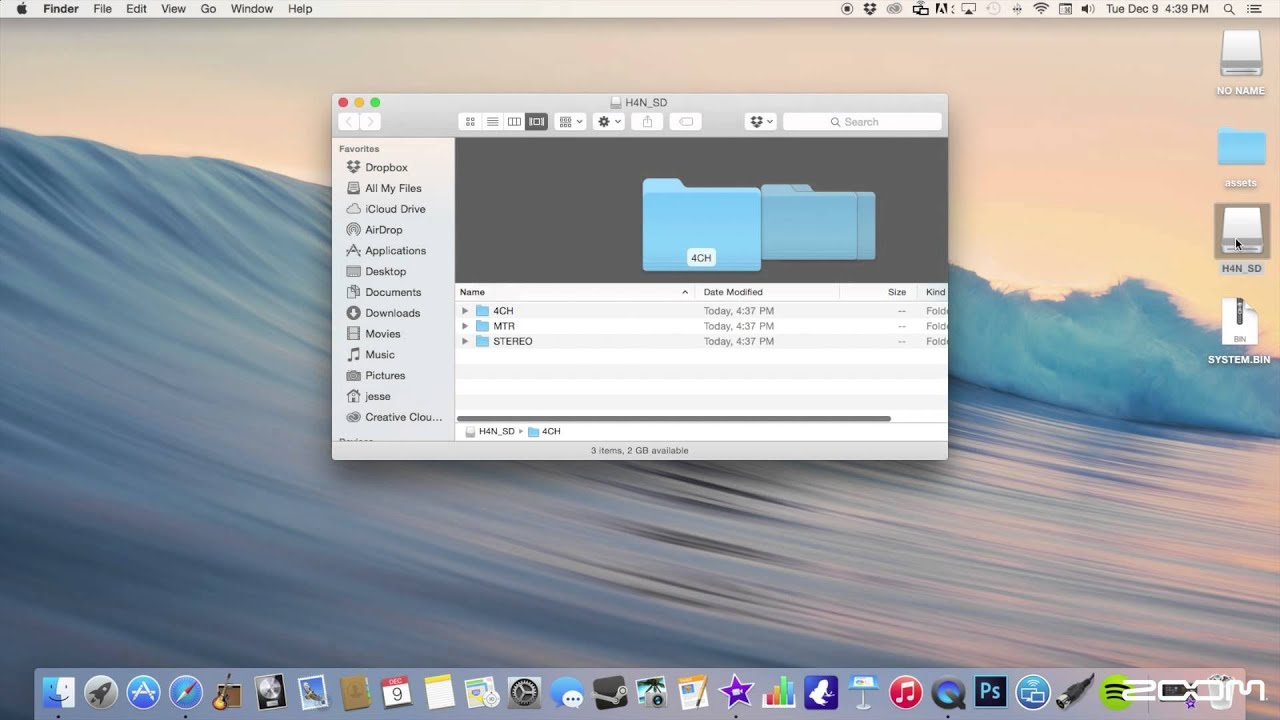
Task: Go forward with the right arrow
Action: click(371, 122)
